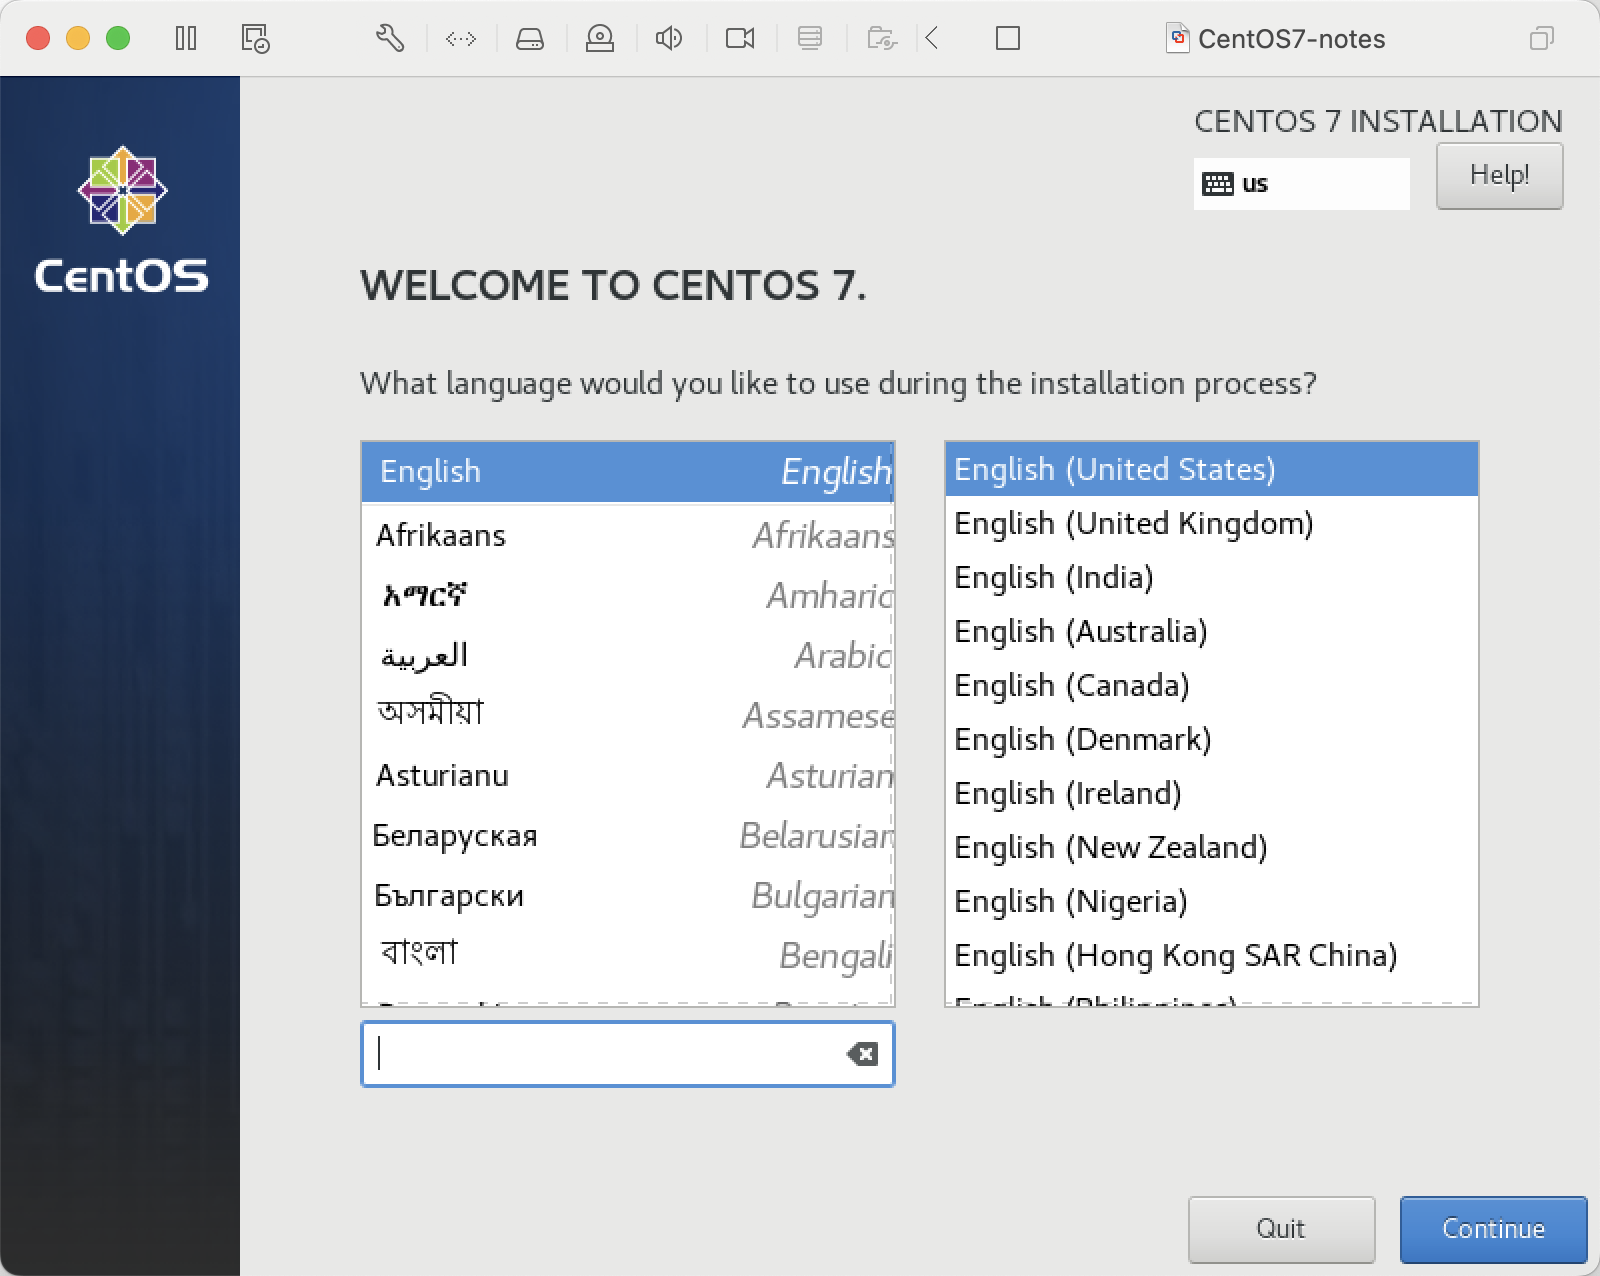This screenshot has height=1276, width=1600.
Task: Click the keyboard layout icon
Action: pos(1217,184)
